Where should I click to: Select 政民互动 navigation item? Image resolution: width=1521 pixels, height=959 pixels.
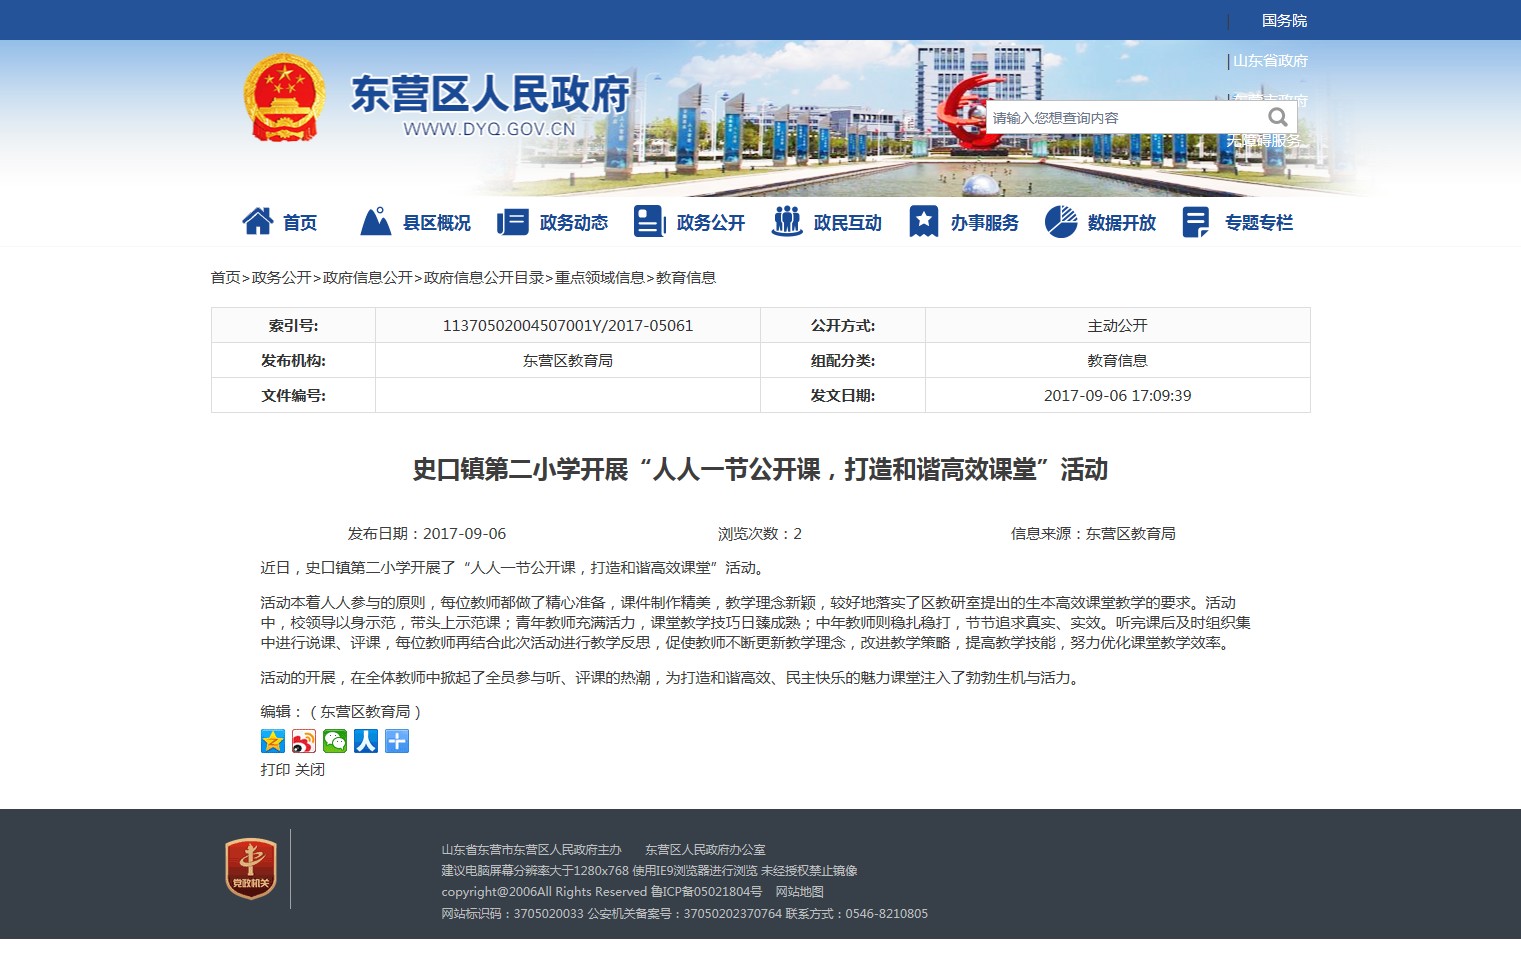pyautogui.click(x=827, y=222)
